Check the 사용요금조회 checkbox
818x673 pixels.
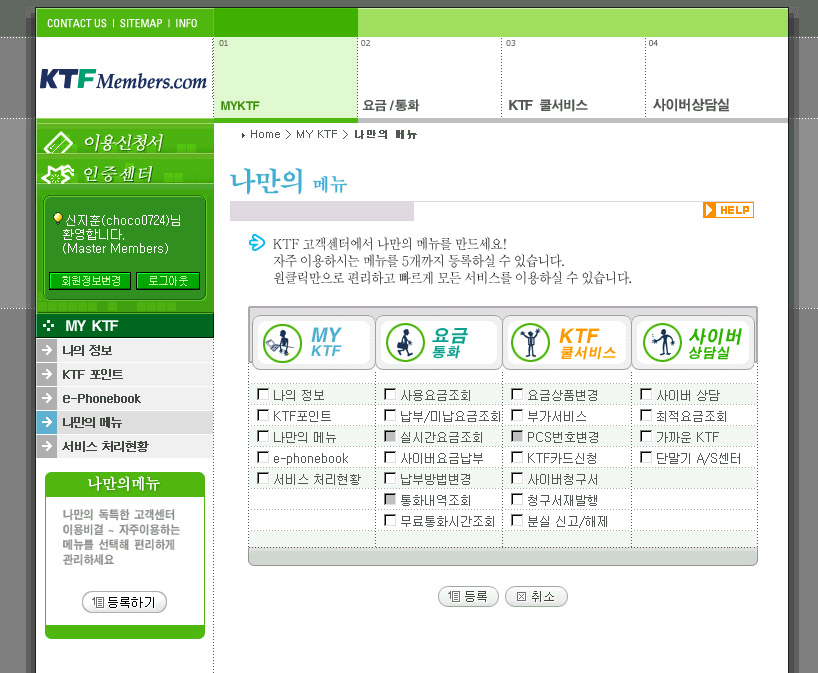point(390,394)
